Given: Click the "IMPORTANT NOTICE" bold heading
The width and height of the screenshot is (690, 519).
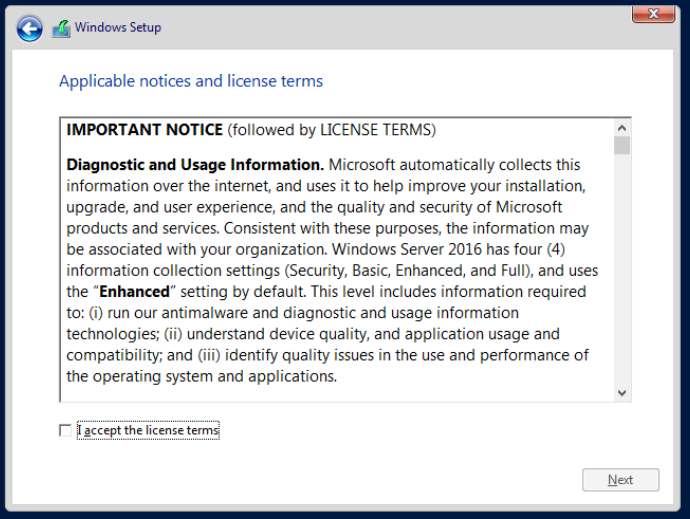Looking at the screenshot, I should [x=144, y=130].
